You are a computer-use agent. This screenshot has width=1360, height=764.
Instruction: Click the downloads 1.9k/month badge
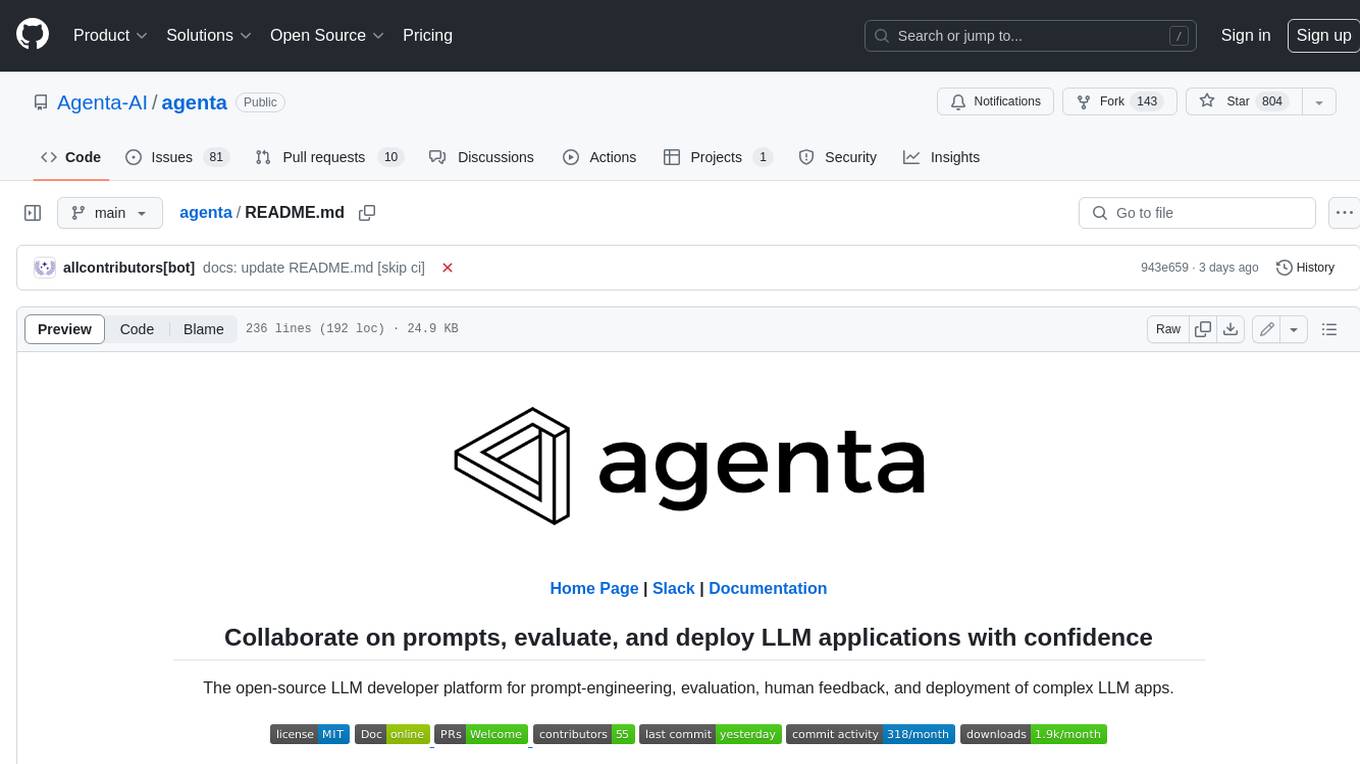click(1033, 734)
